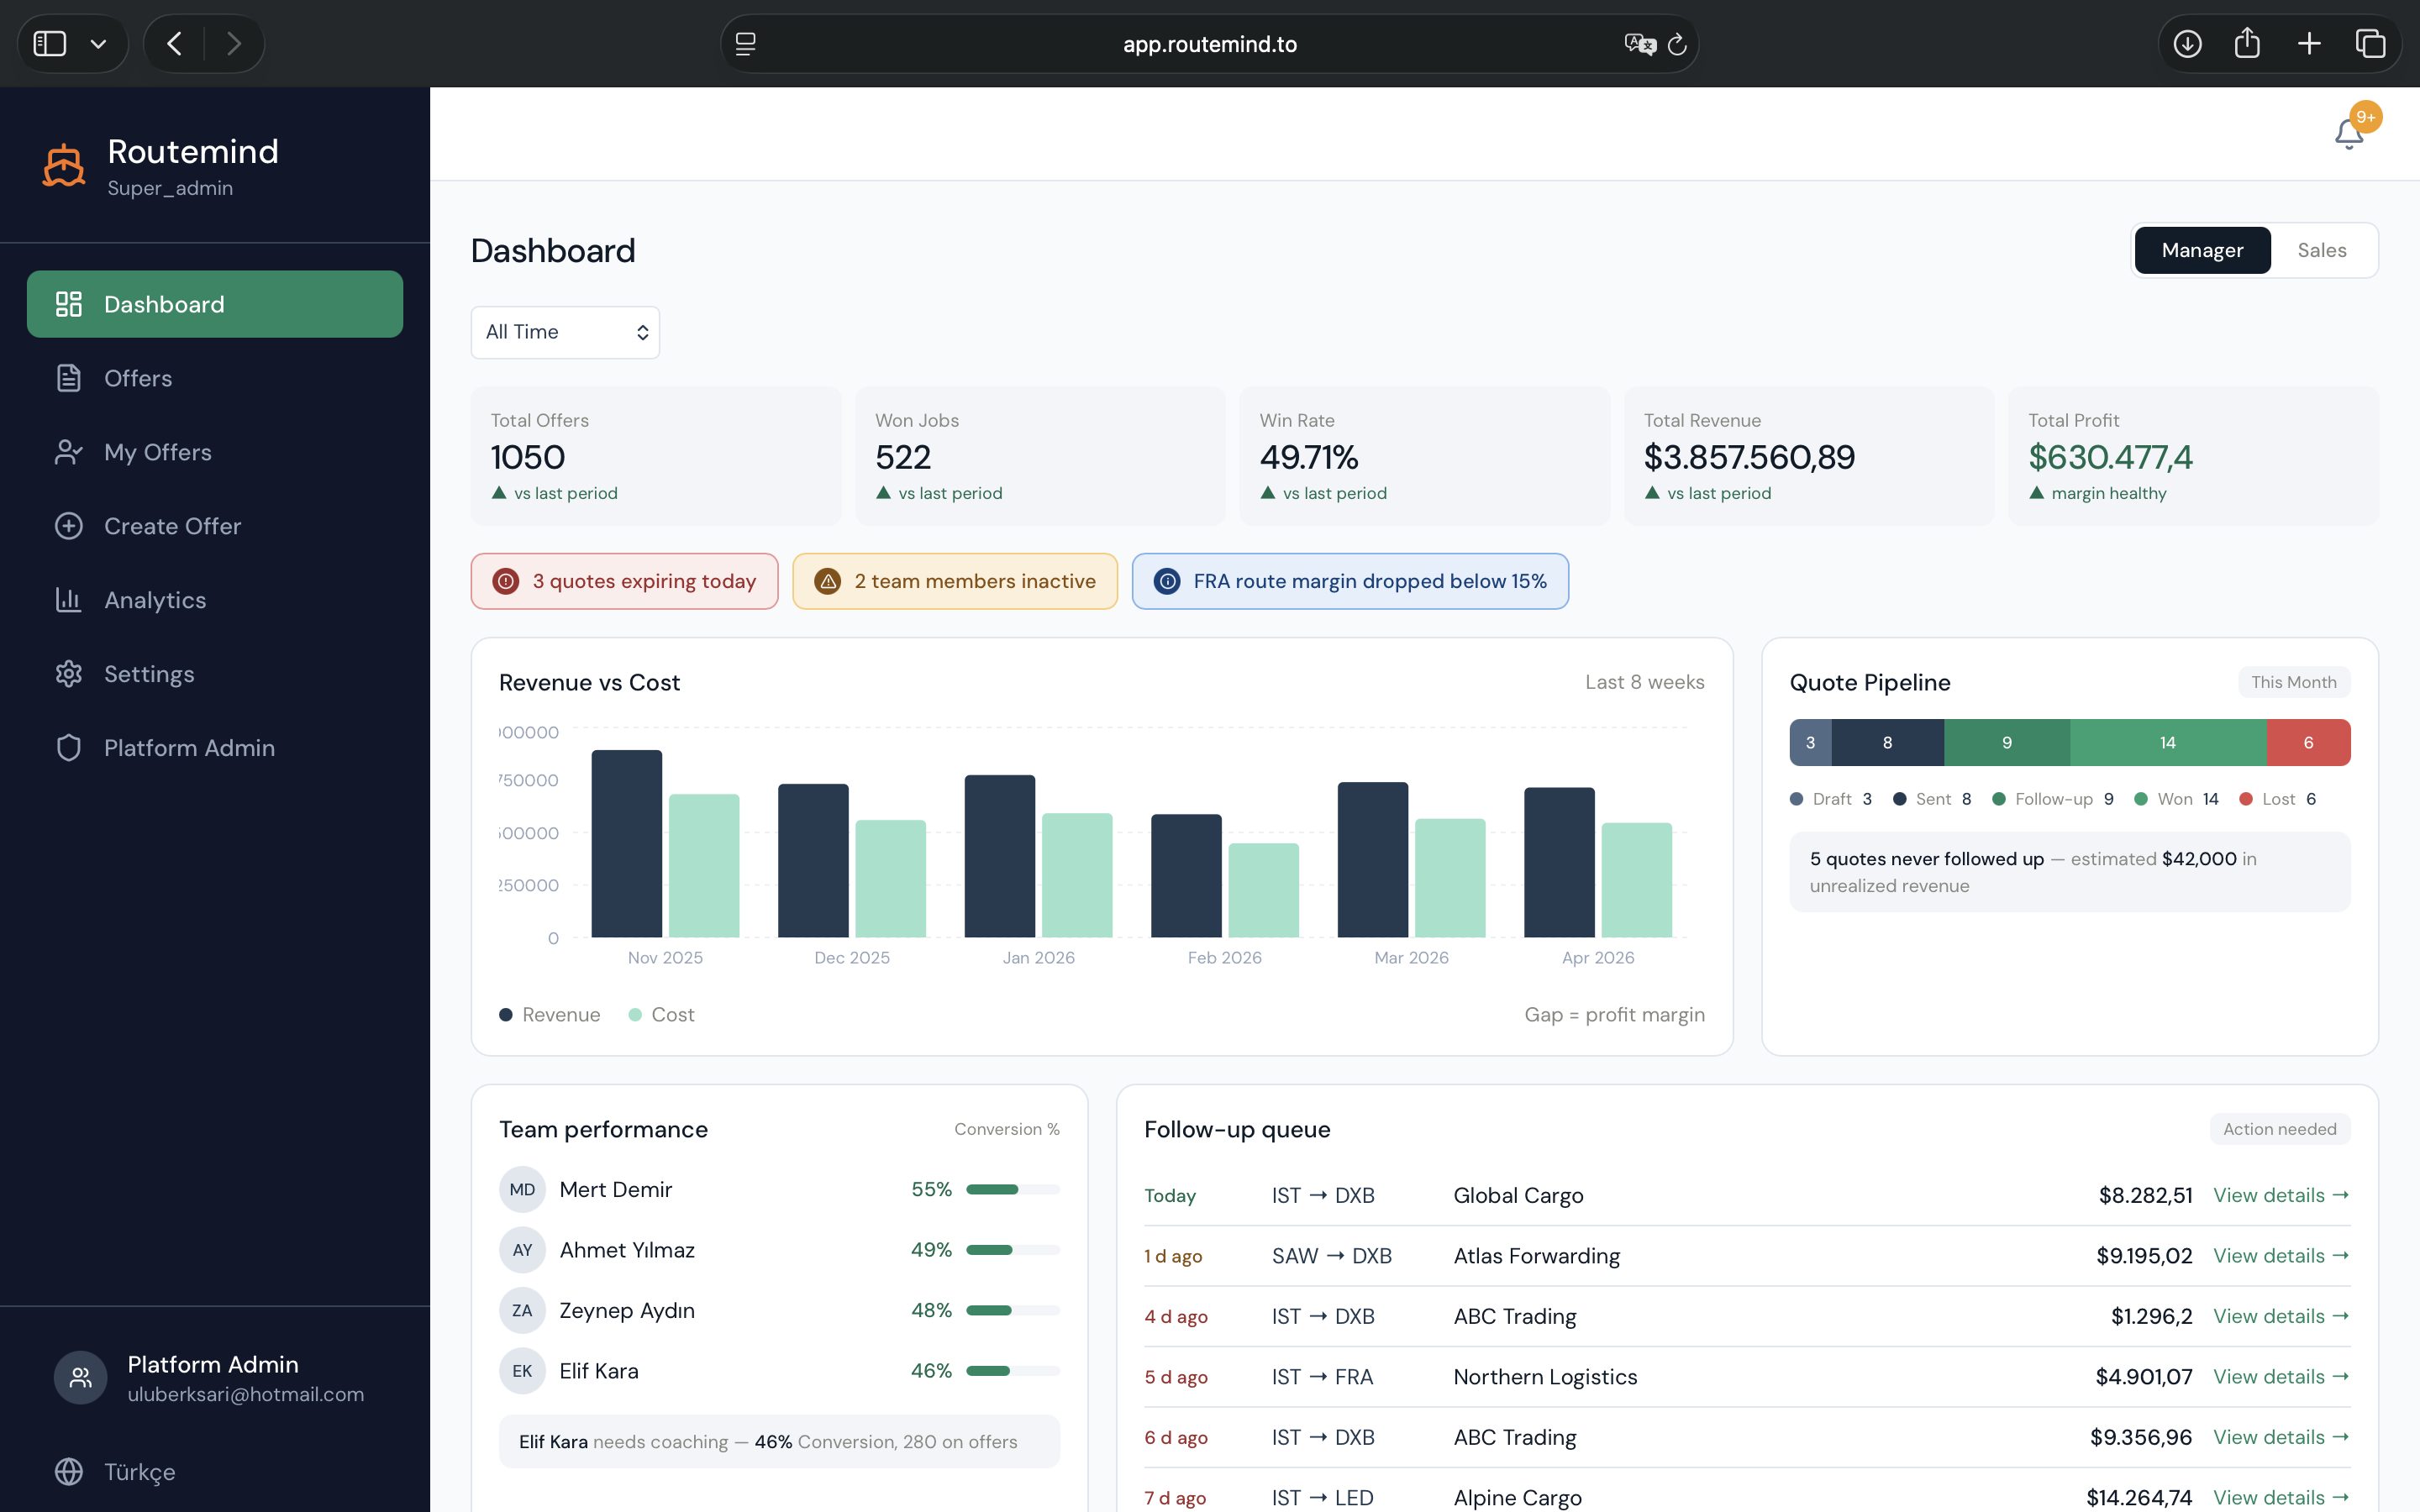Click the Nov 2025 revenue bar

(626, 843)
